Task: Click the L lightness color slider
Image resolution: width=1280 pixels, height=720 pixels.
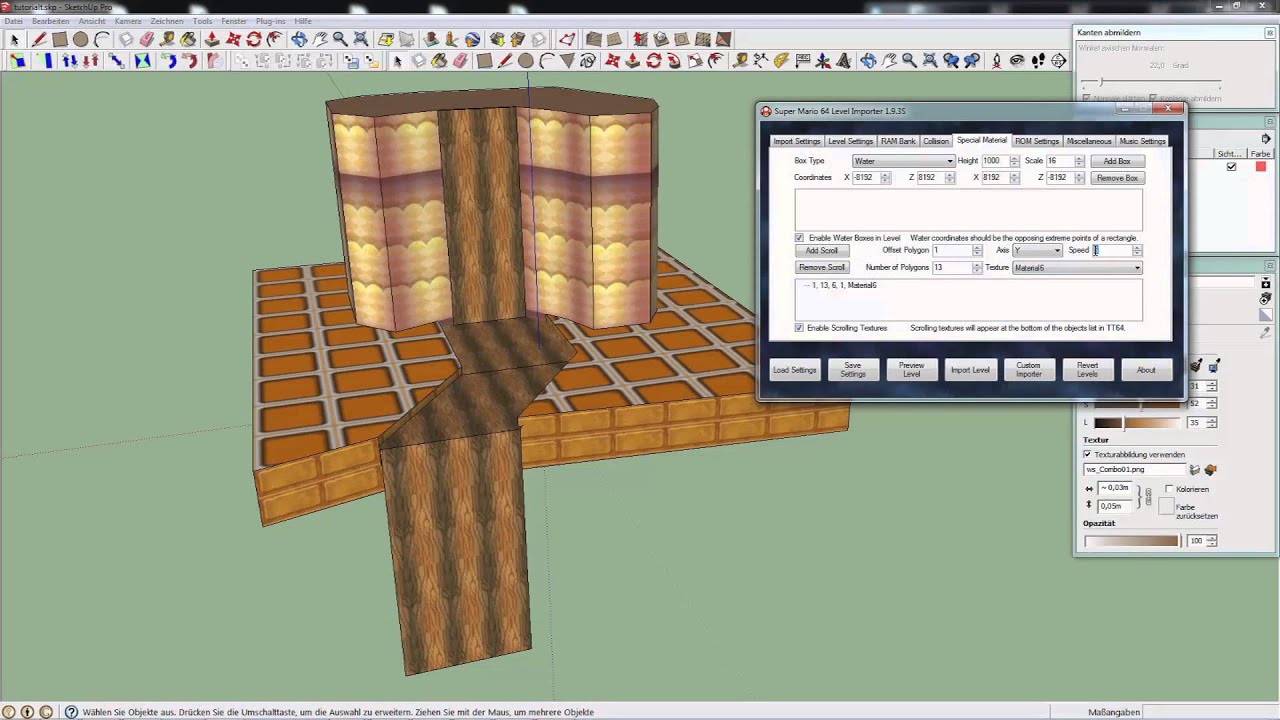Action: (x=1138, y=423)
